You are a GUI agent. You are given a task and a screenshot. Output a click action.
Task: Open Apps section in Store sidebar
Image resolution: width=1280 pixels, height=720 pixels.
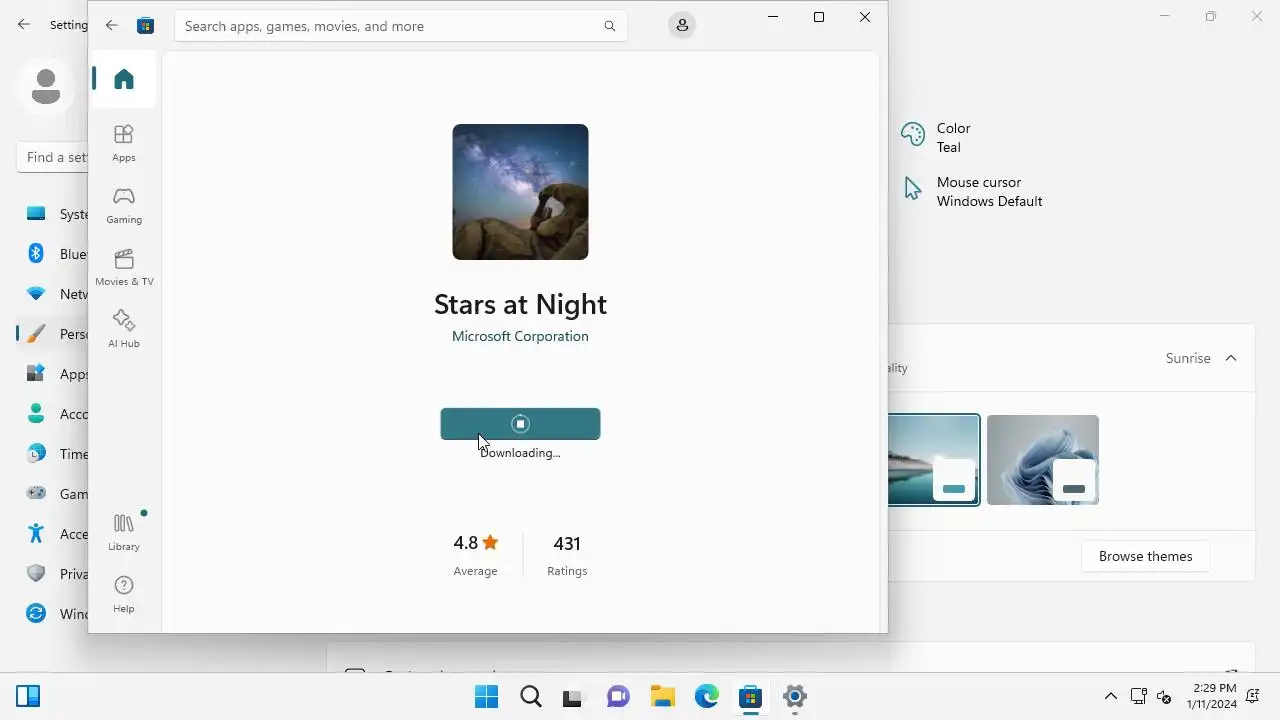coord(124,143)
